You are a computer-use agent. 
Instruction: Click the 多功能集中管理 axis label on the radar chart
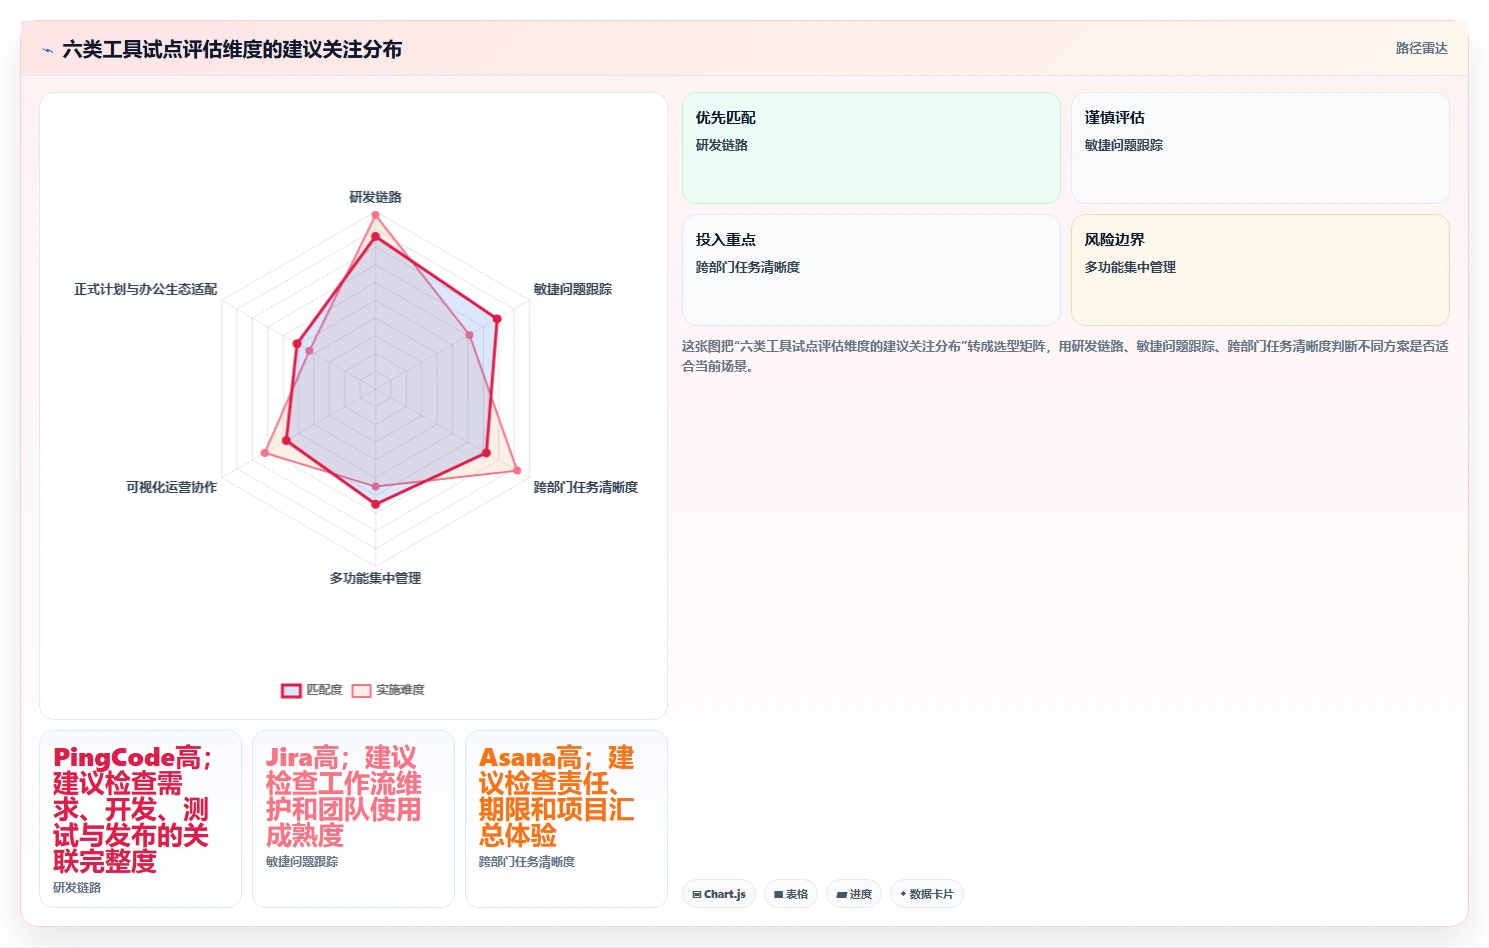coord(375,578)
